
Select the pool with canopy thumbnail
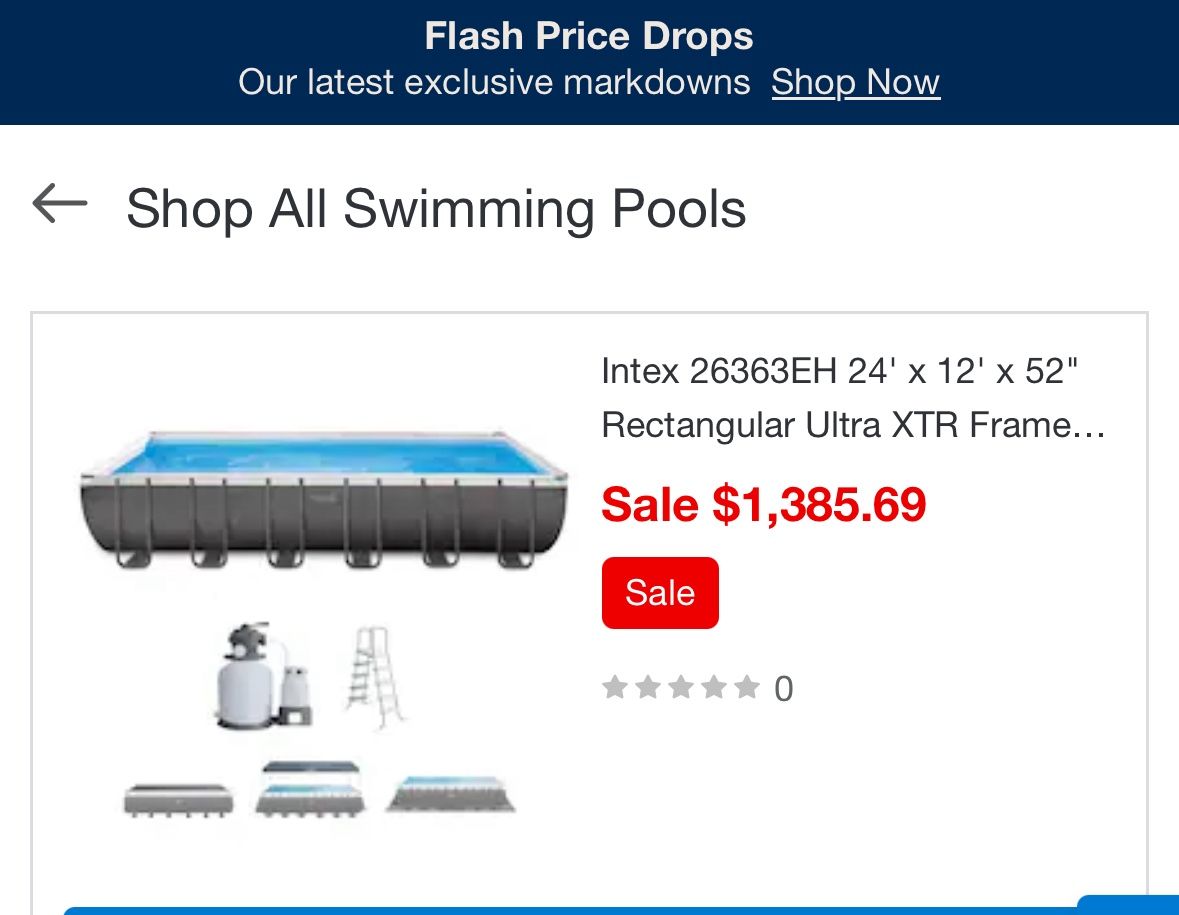(310, 789)
